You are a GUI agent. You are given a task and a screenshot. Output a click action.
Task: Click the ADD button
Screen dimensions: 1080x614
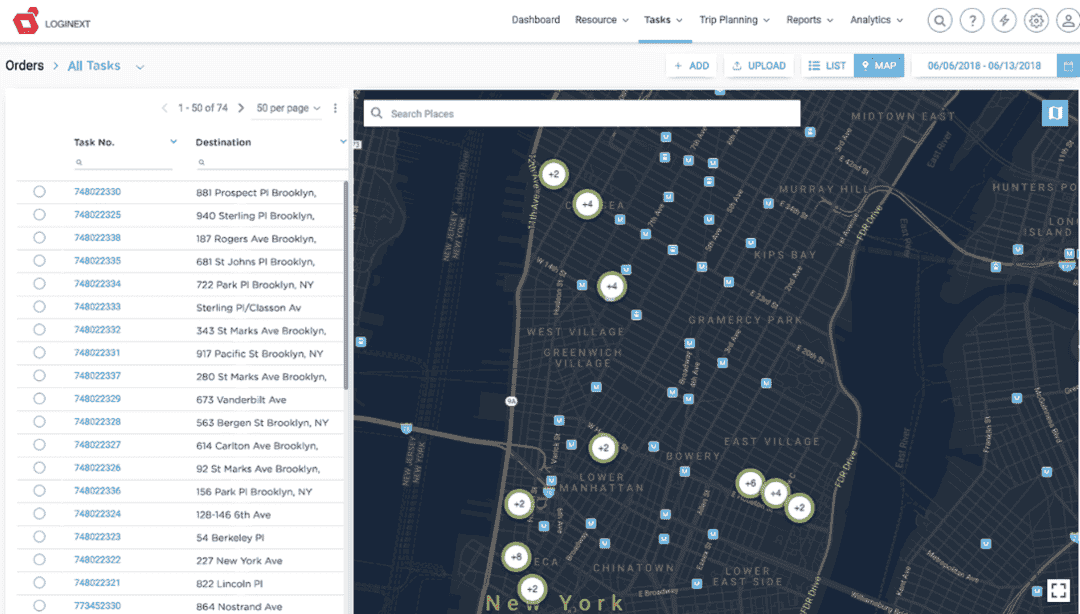tap(691, 65)
